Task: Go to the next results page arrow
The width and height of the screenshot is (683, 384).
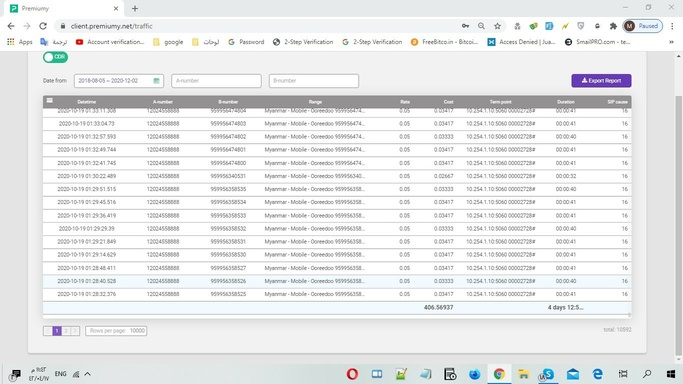Action: [75, 331]
